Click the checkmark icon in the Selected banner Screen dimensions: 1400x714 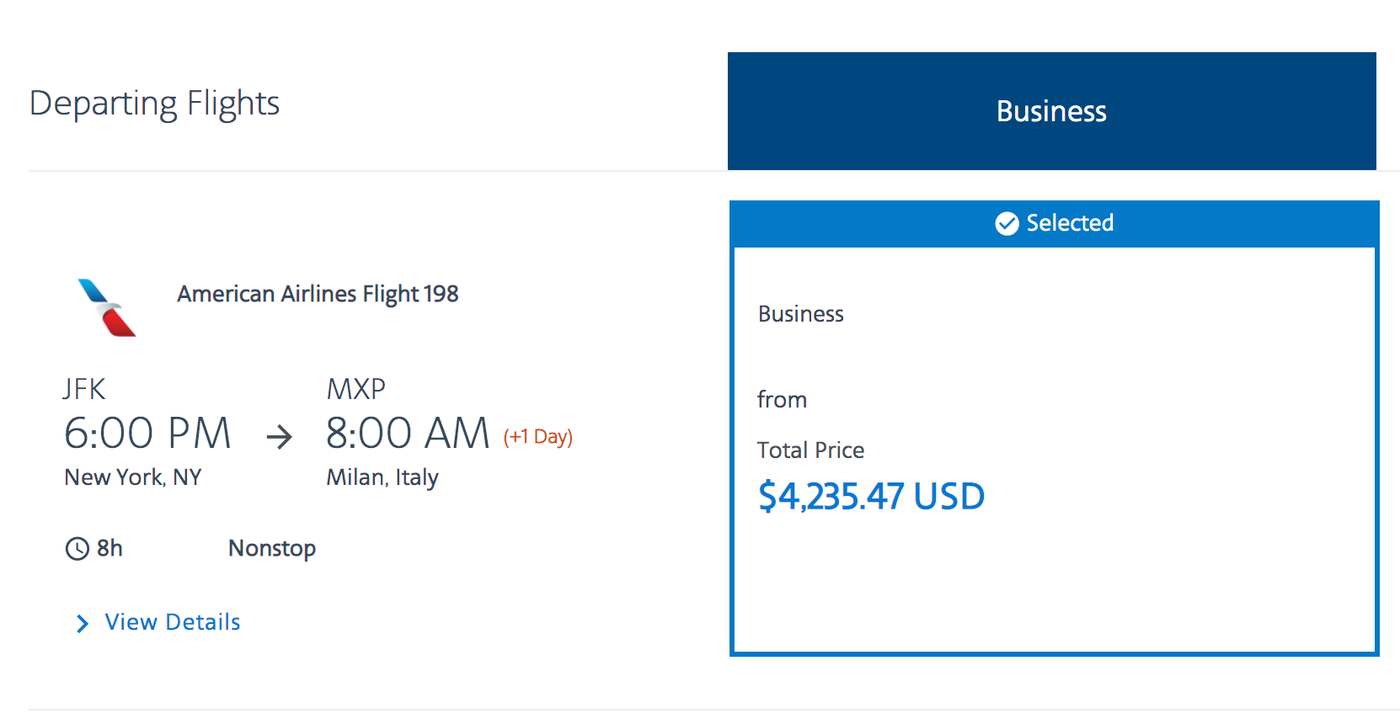click(1007, 224)
